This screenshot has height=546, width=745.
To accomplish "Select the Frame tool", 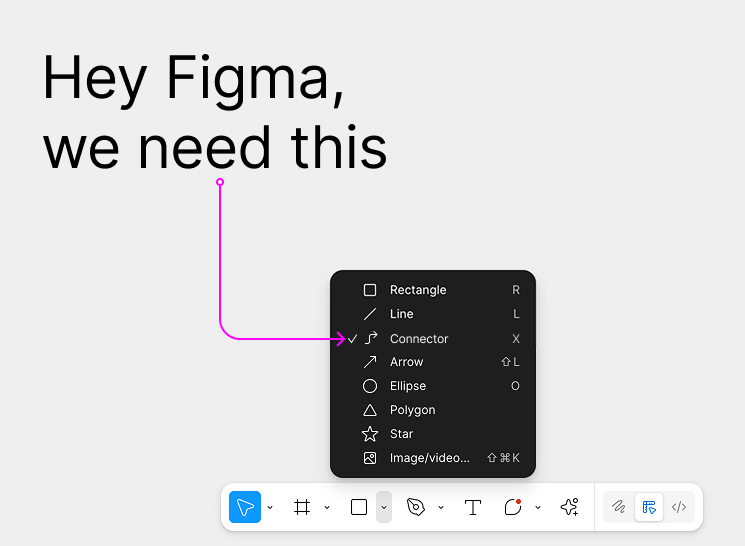I will pos(302,507).
